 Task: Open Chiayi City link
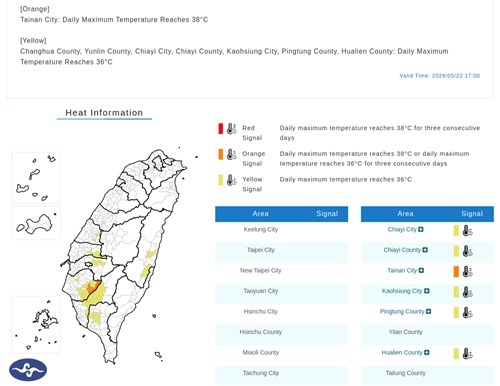[x=402, y=229]
